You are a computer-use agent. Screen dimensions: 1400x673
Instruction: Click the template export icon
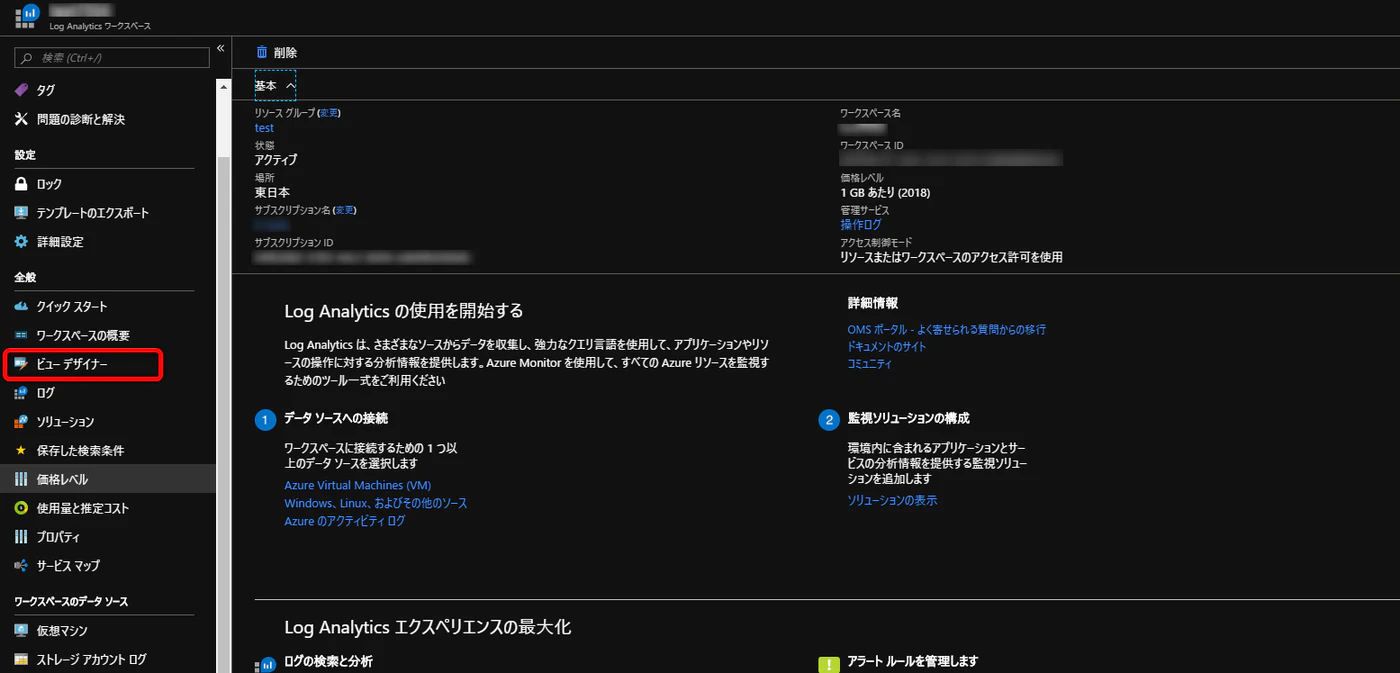pos(21,213)
